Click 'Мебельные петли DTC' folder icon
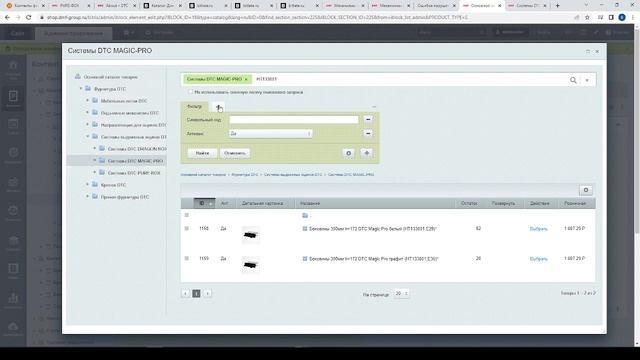 (x=95, y=100)
